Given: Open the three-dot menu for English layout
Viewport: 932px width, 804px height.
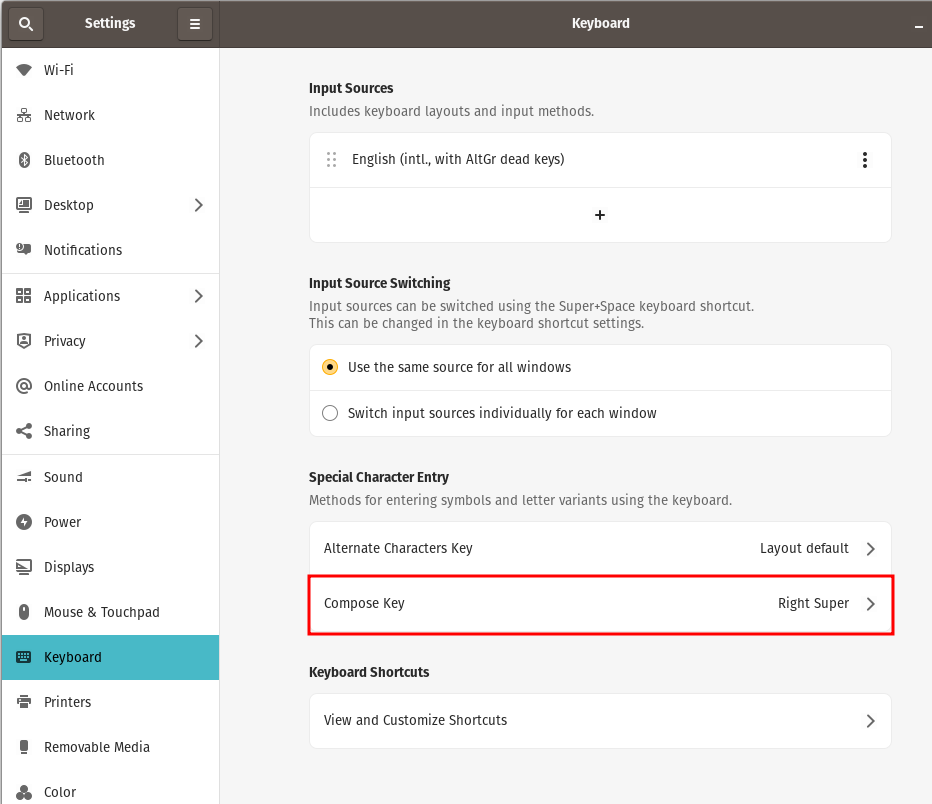Looking at the screenshot, I should (864, 160).
